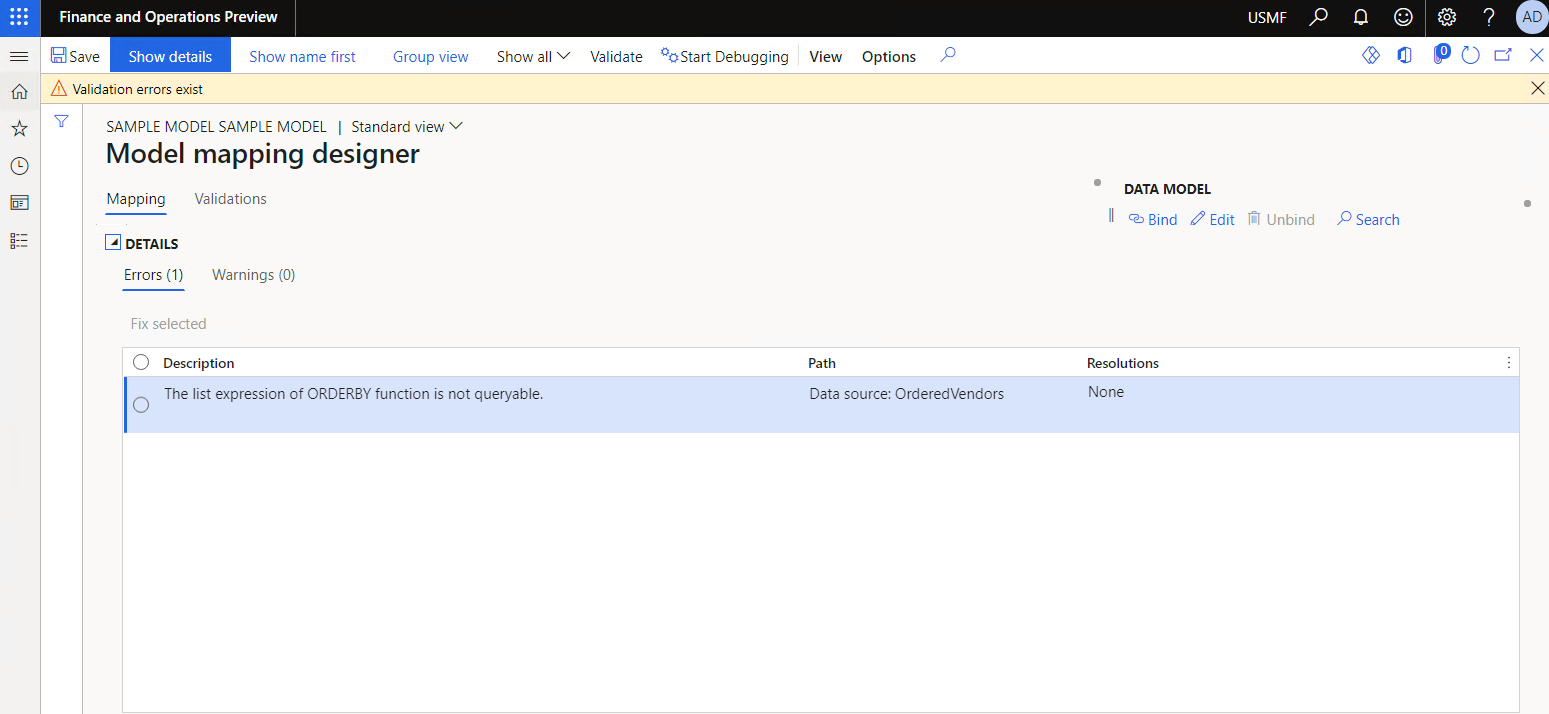Open the company search magnifier icon
This screenshot has height=714, width=1549.
(x=1319, y=17)
